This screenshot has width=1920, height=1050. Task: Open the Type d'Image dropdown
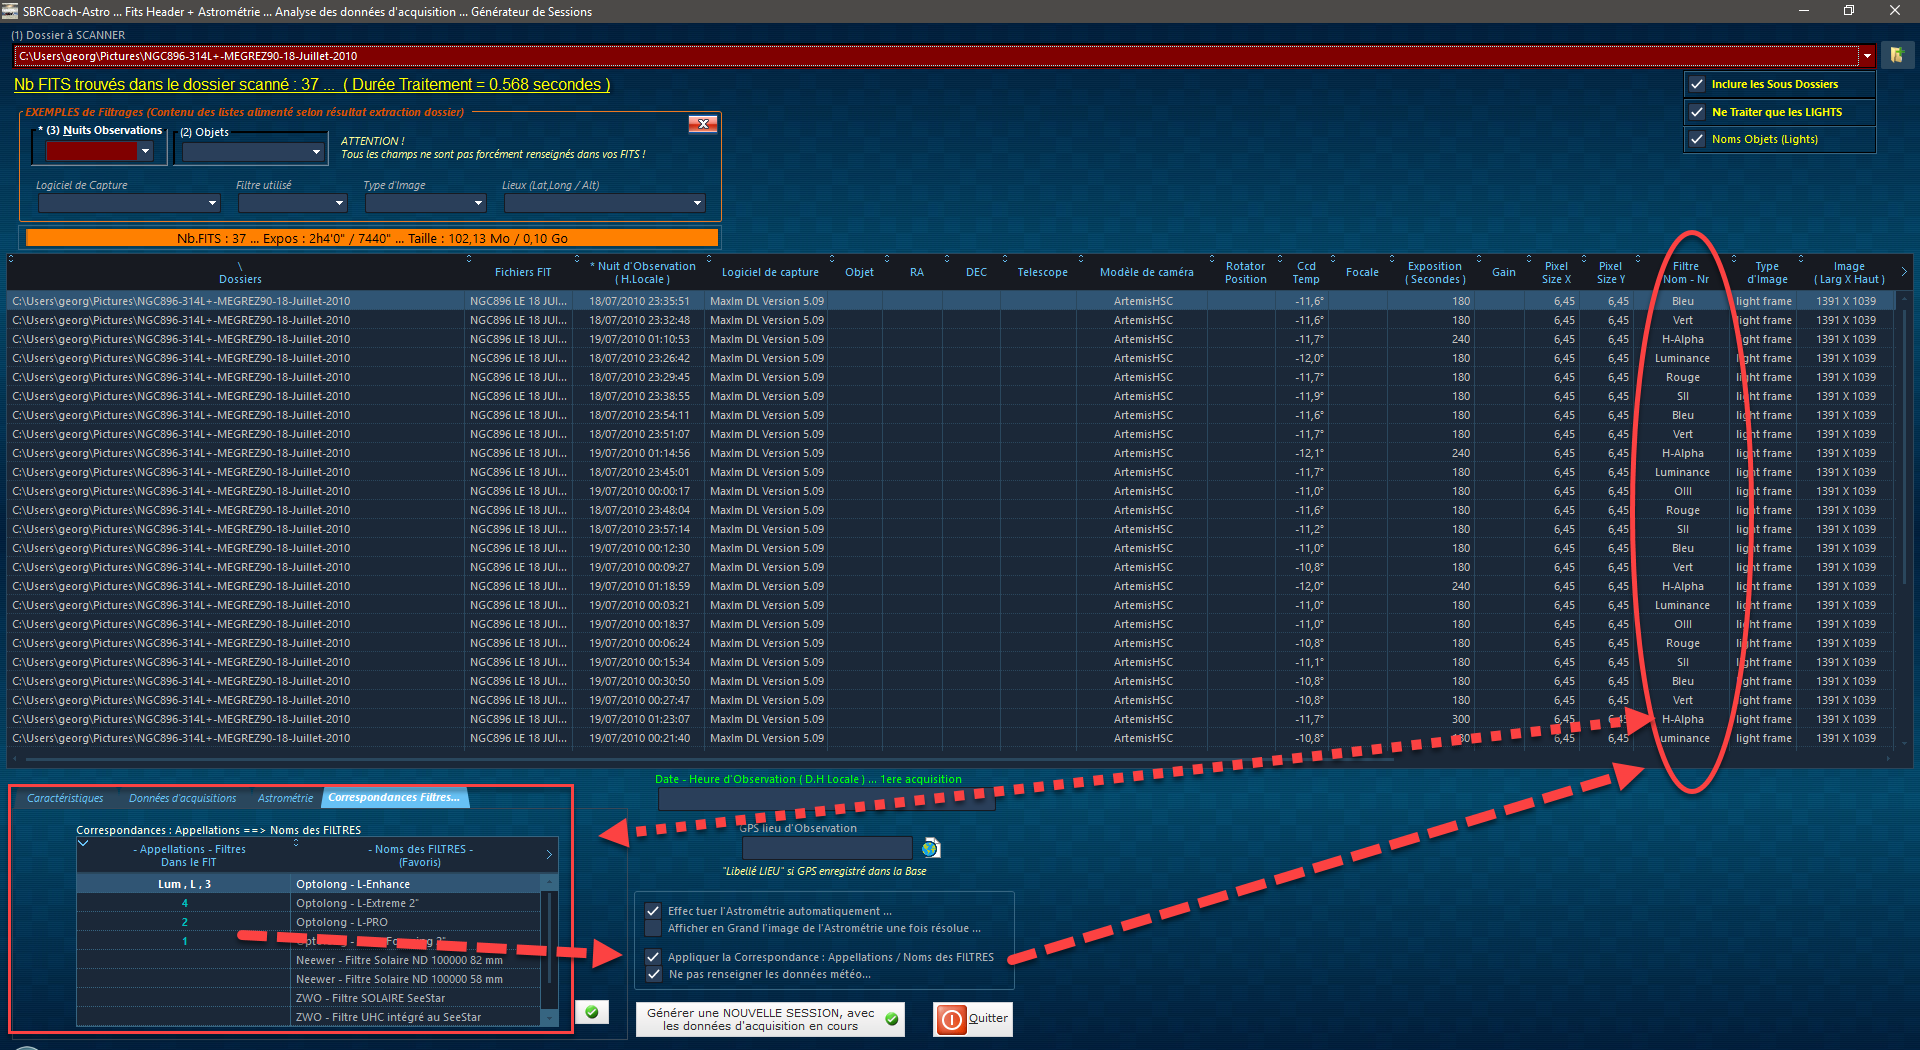coord(478,203)
